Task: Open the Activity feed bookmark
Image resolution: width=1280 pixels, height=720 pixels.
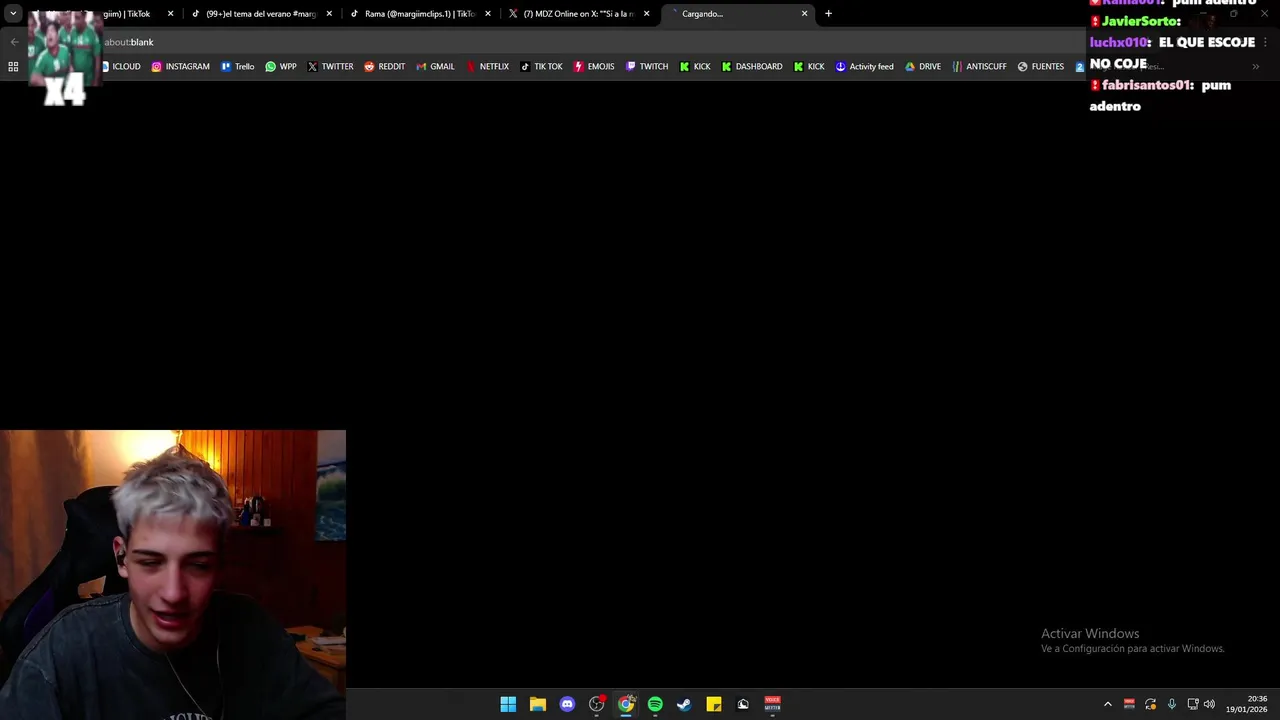Action: pyautogui.click(x=864, y=67)
